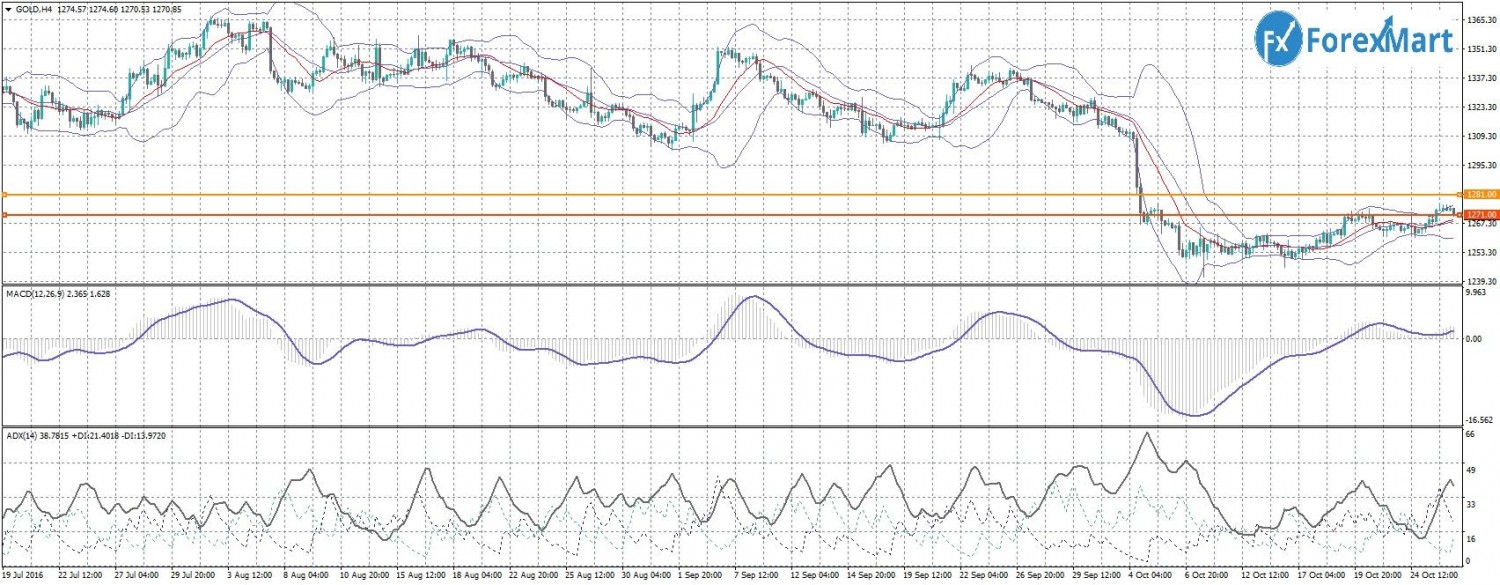This screenshot has height=585, width=1500.
Task: Select the 1271.00 orange price tag
Action: tap(1479, 215)
